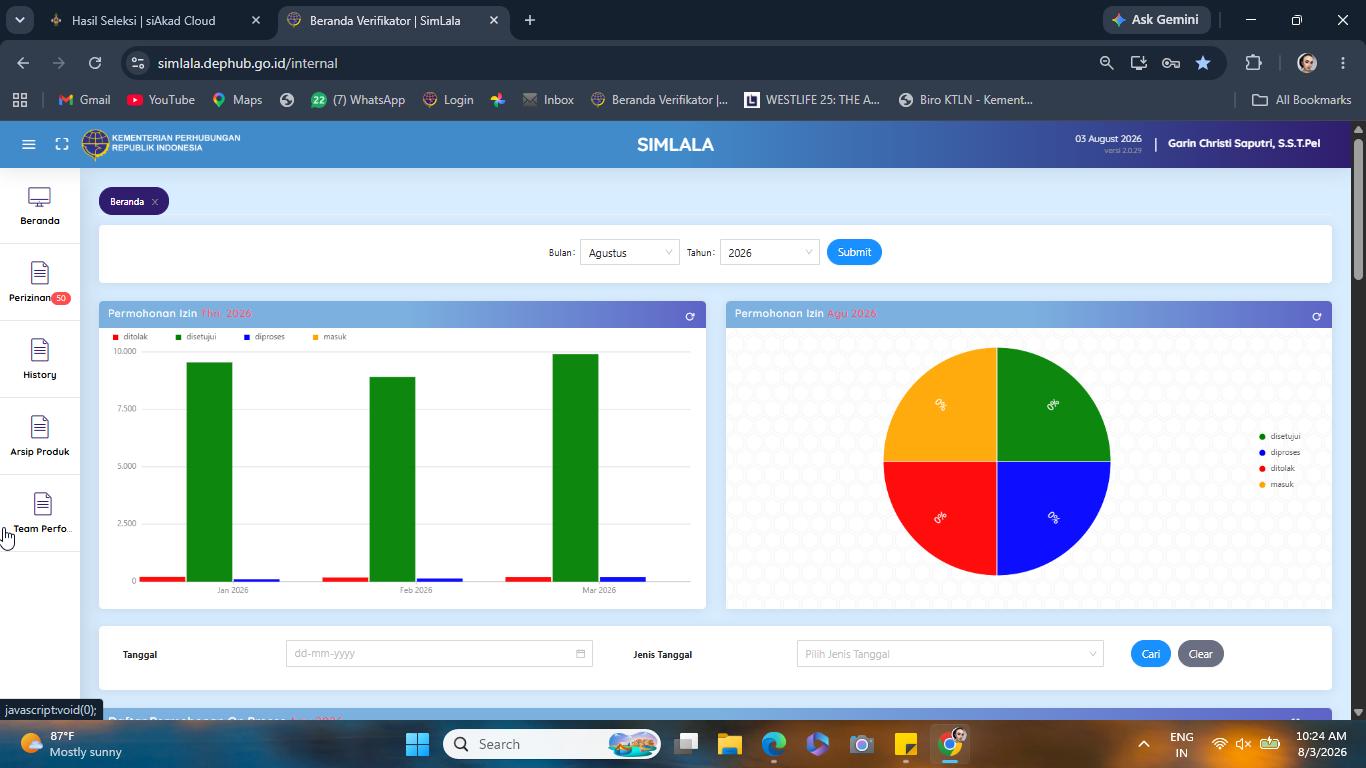Toggle masuk series in pie chart legend
This screenshot has width=1366, height=768.
1276,484
